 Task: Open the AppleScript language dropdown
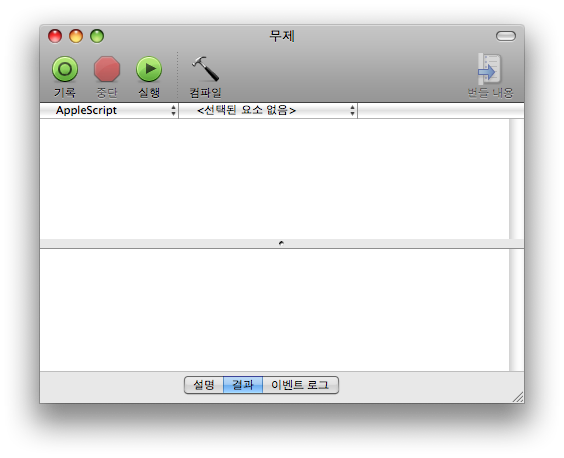(x=109, y=110)
